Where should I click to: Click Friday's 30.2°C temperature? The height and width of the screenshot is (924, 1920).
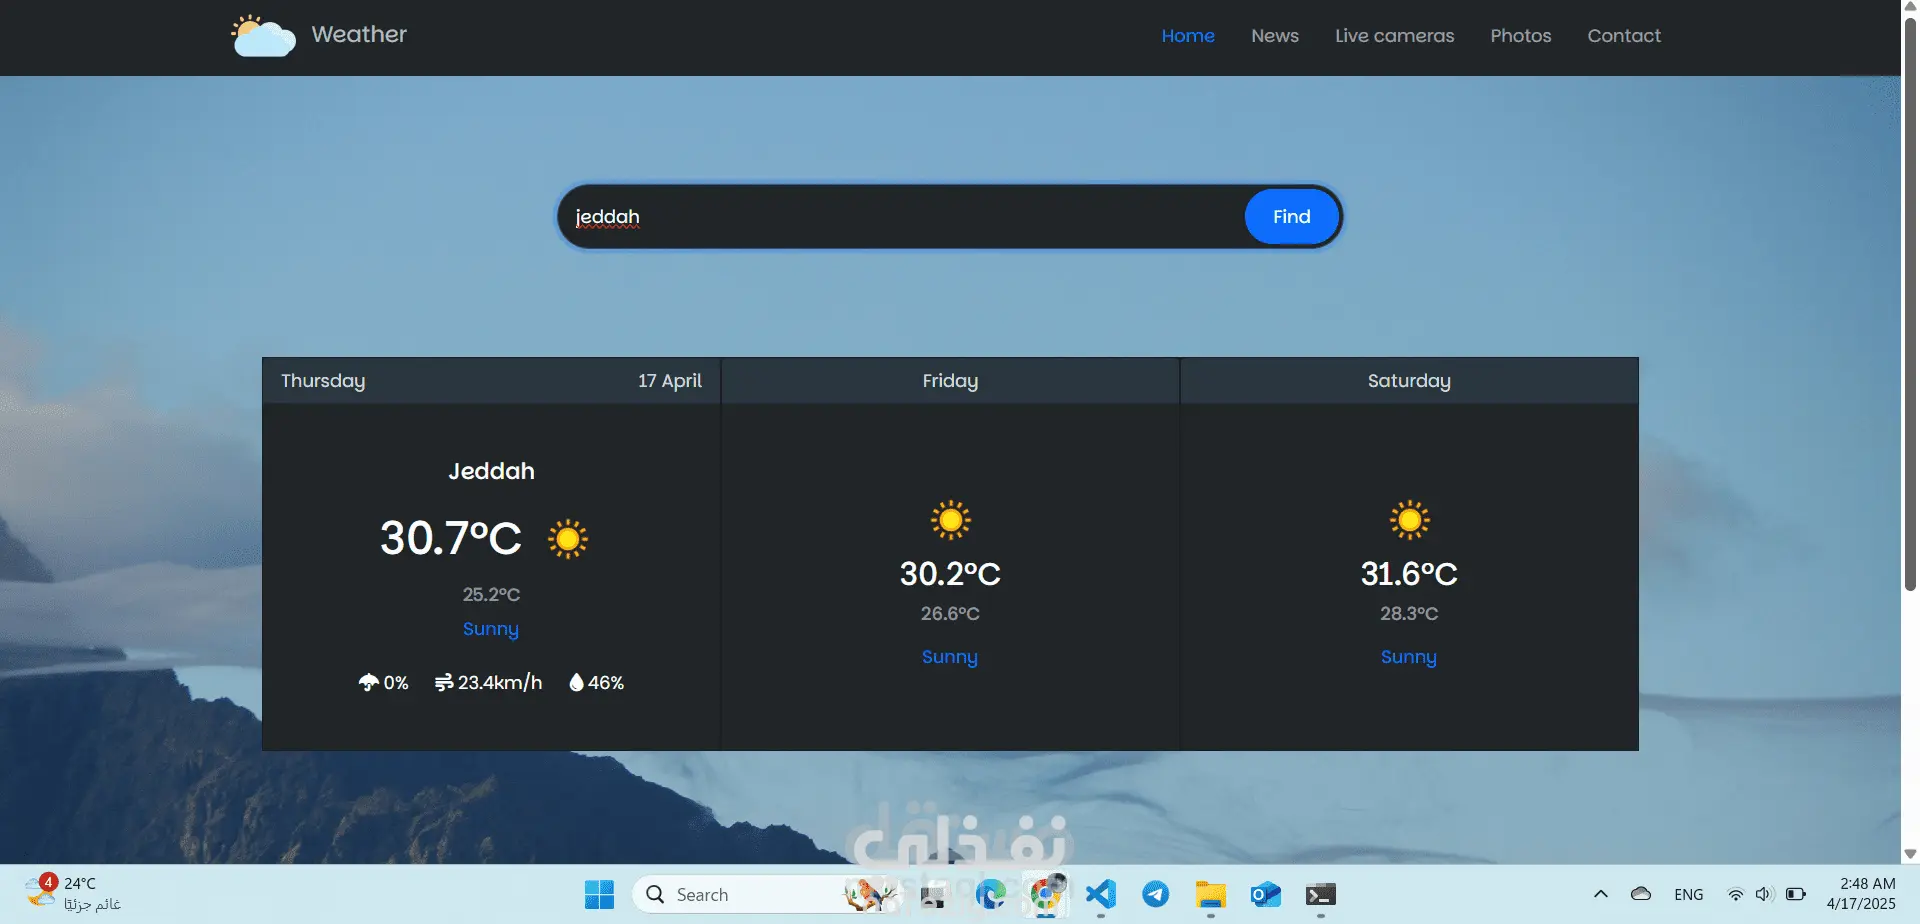[950, 574]
